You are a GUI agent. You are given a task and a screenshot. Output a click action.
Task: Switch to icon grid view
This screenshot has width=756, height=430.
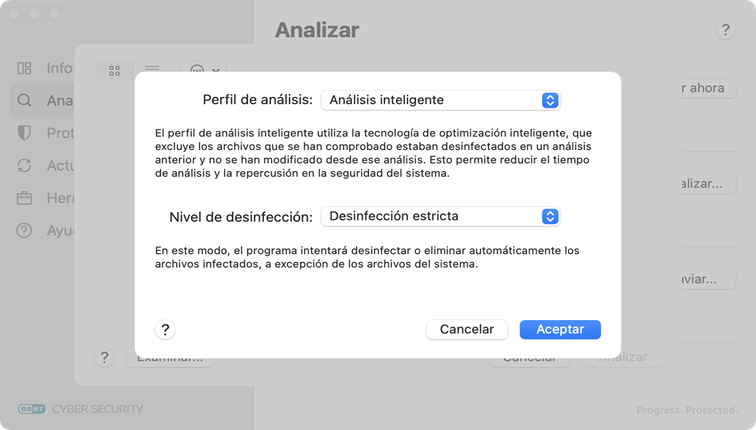click(x=114, y=70)
